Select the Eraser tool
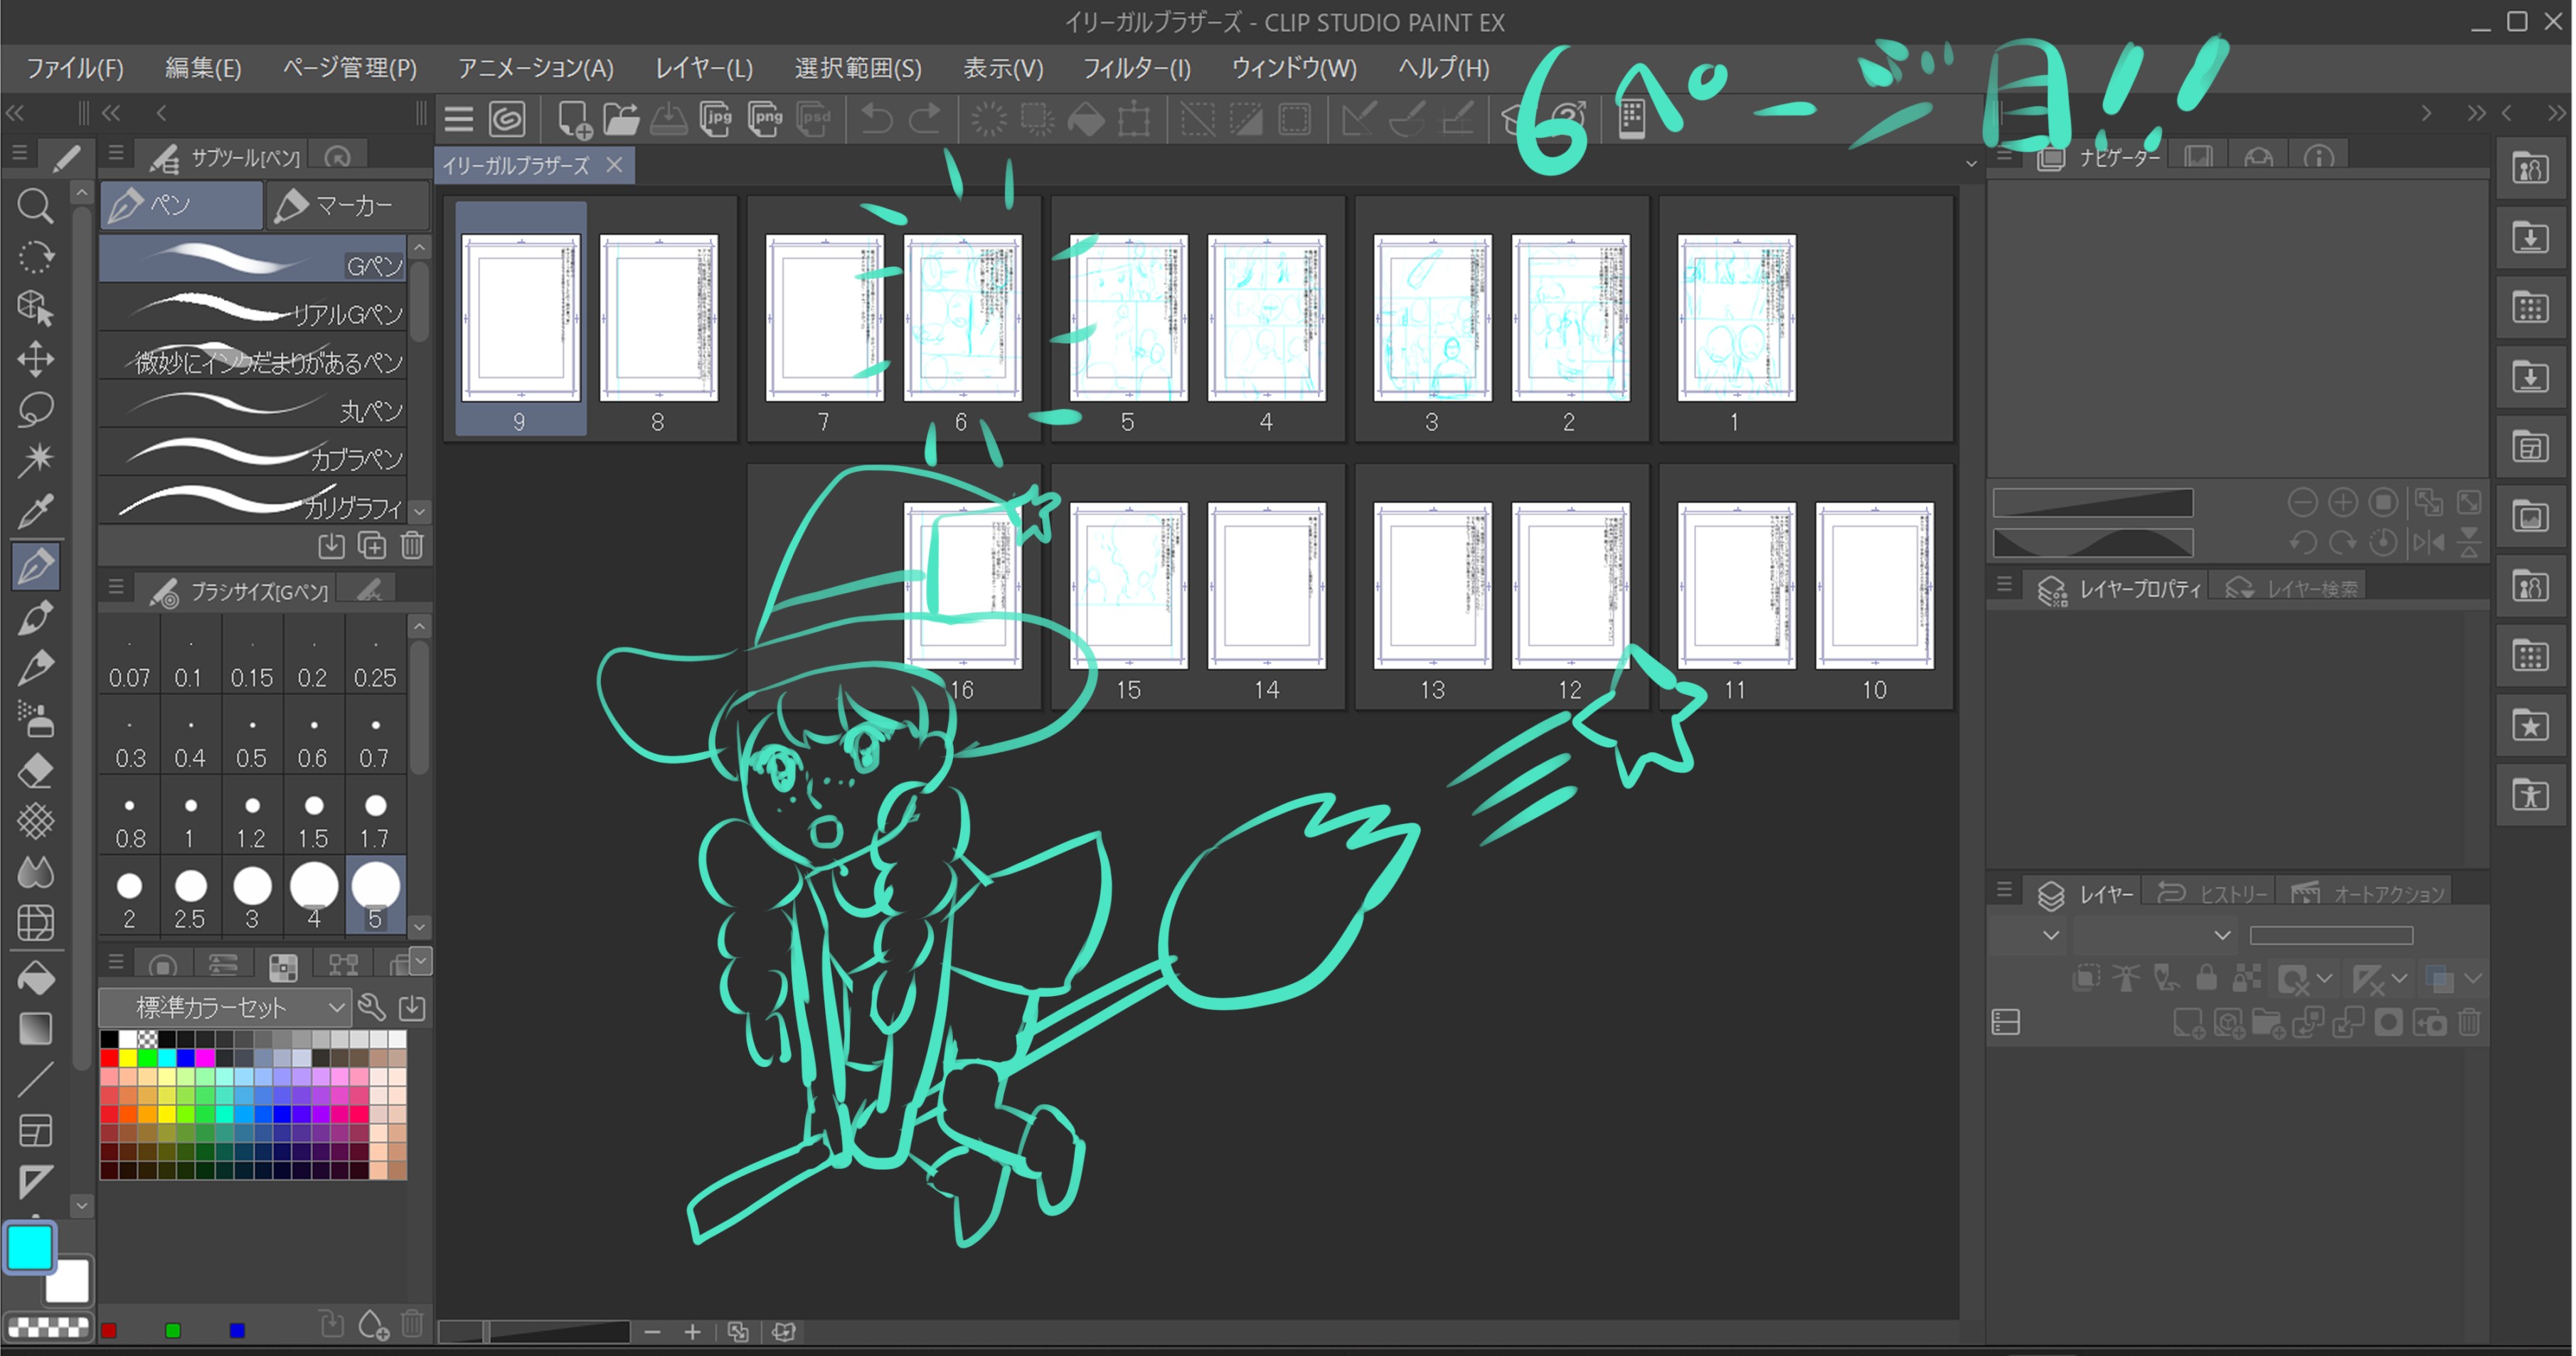This screenshot has width=2576, height=1356. (x=35, y=770)
